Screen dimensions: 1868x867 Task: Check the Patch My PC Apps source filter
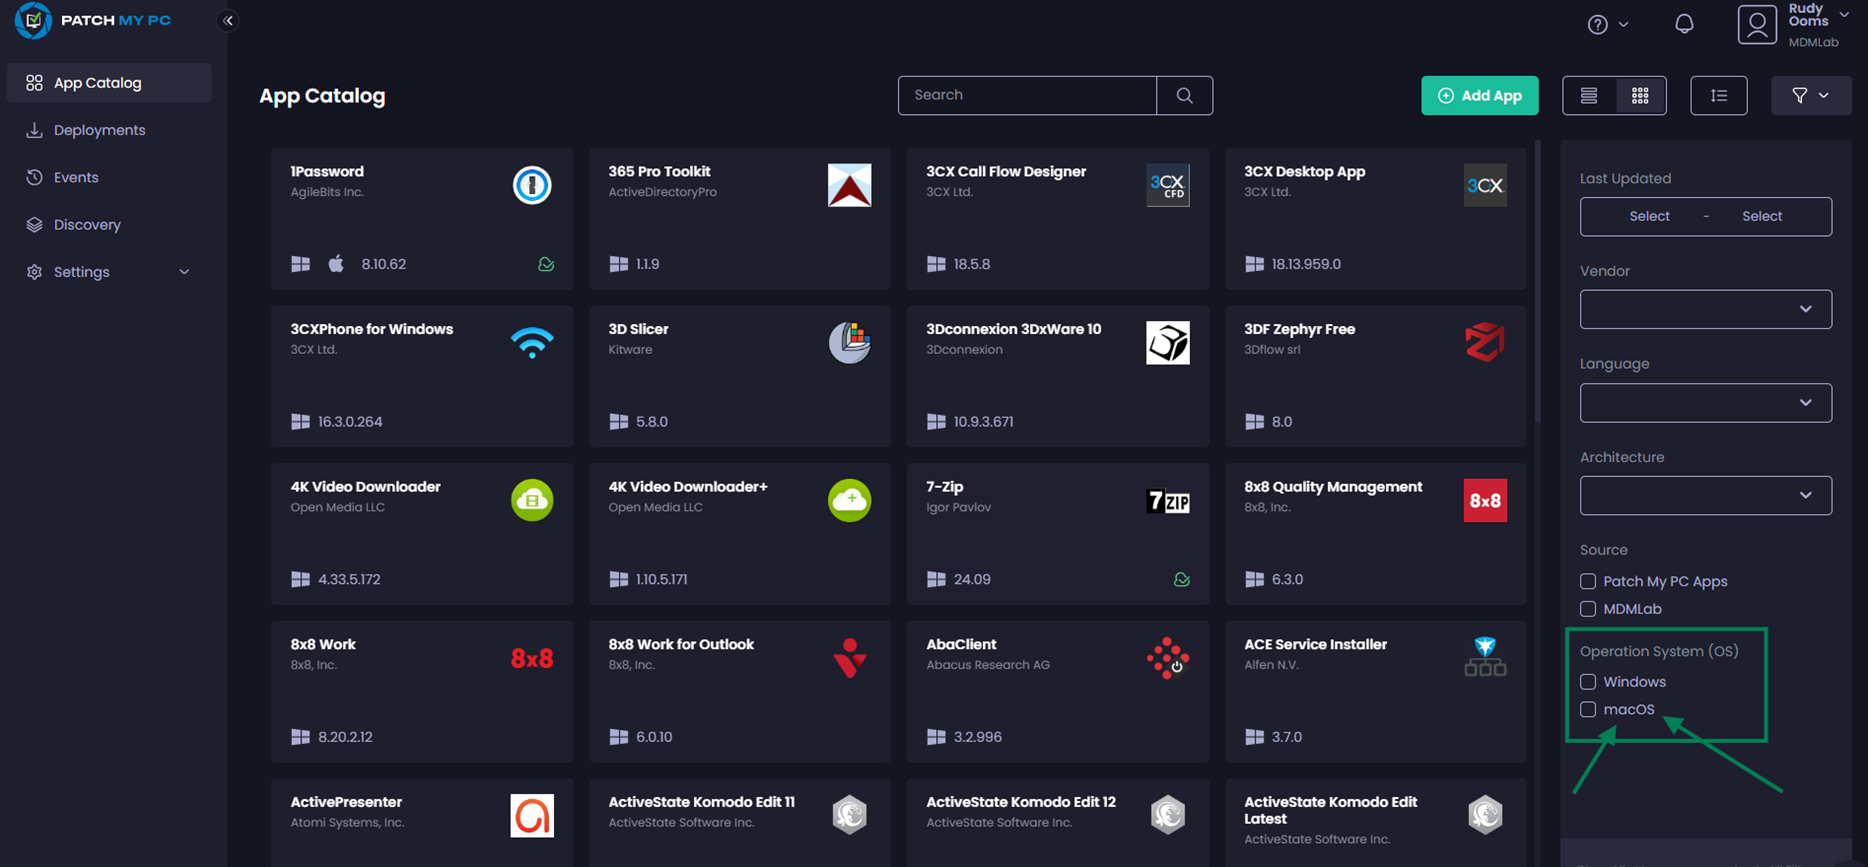pos(1588,581)
